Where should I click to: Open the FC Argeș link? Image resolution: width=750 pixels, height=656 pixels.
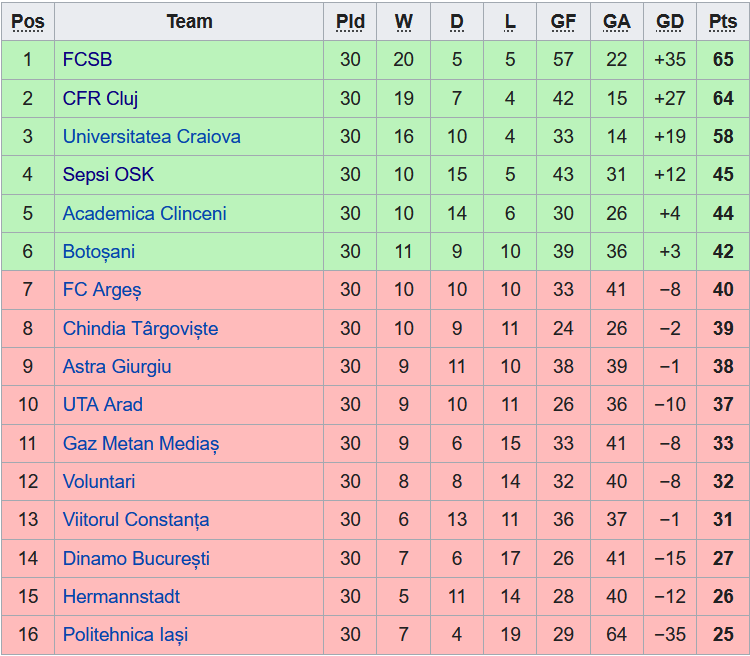pos(102,290)
